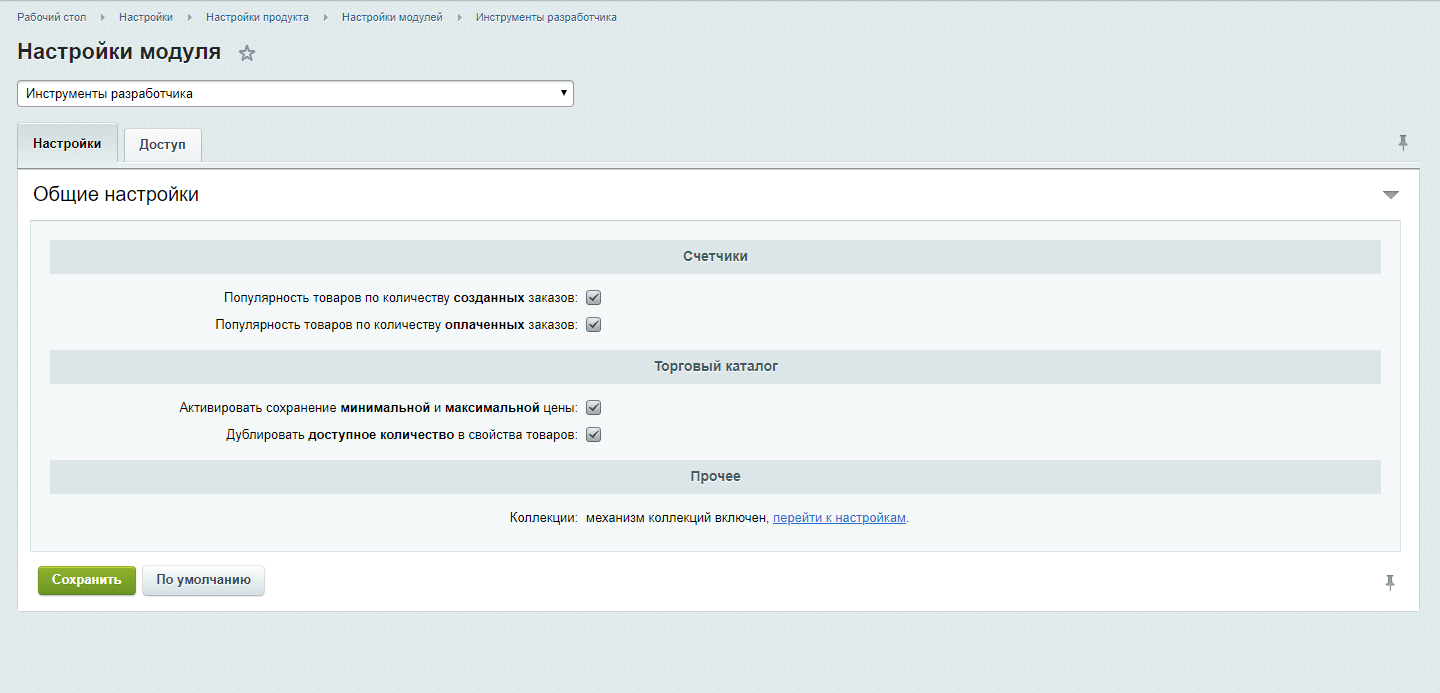Click Инструменты разработчика breadcrumb item
Viewport: 1440px width, 693px height.
point(546,17)
